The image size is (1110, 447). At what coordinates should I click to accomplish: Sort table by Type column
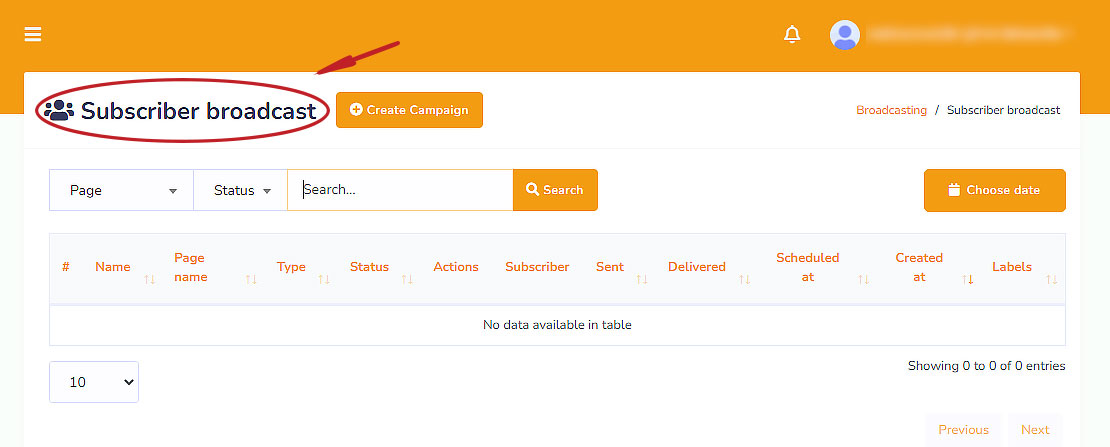point(291,267)
